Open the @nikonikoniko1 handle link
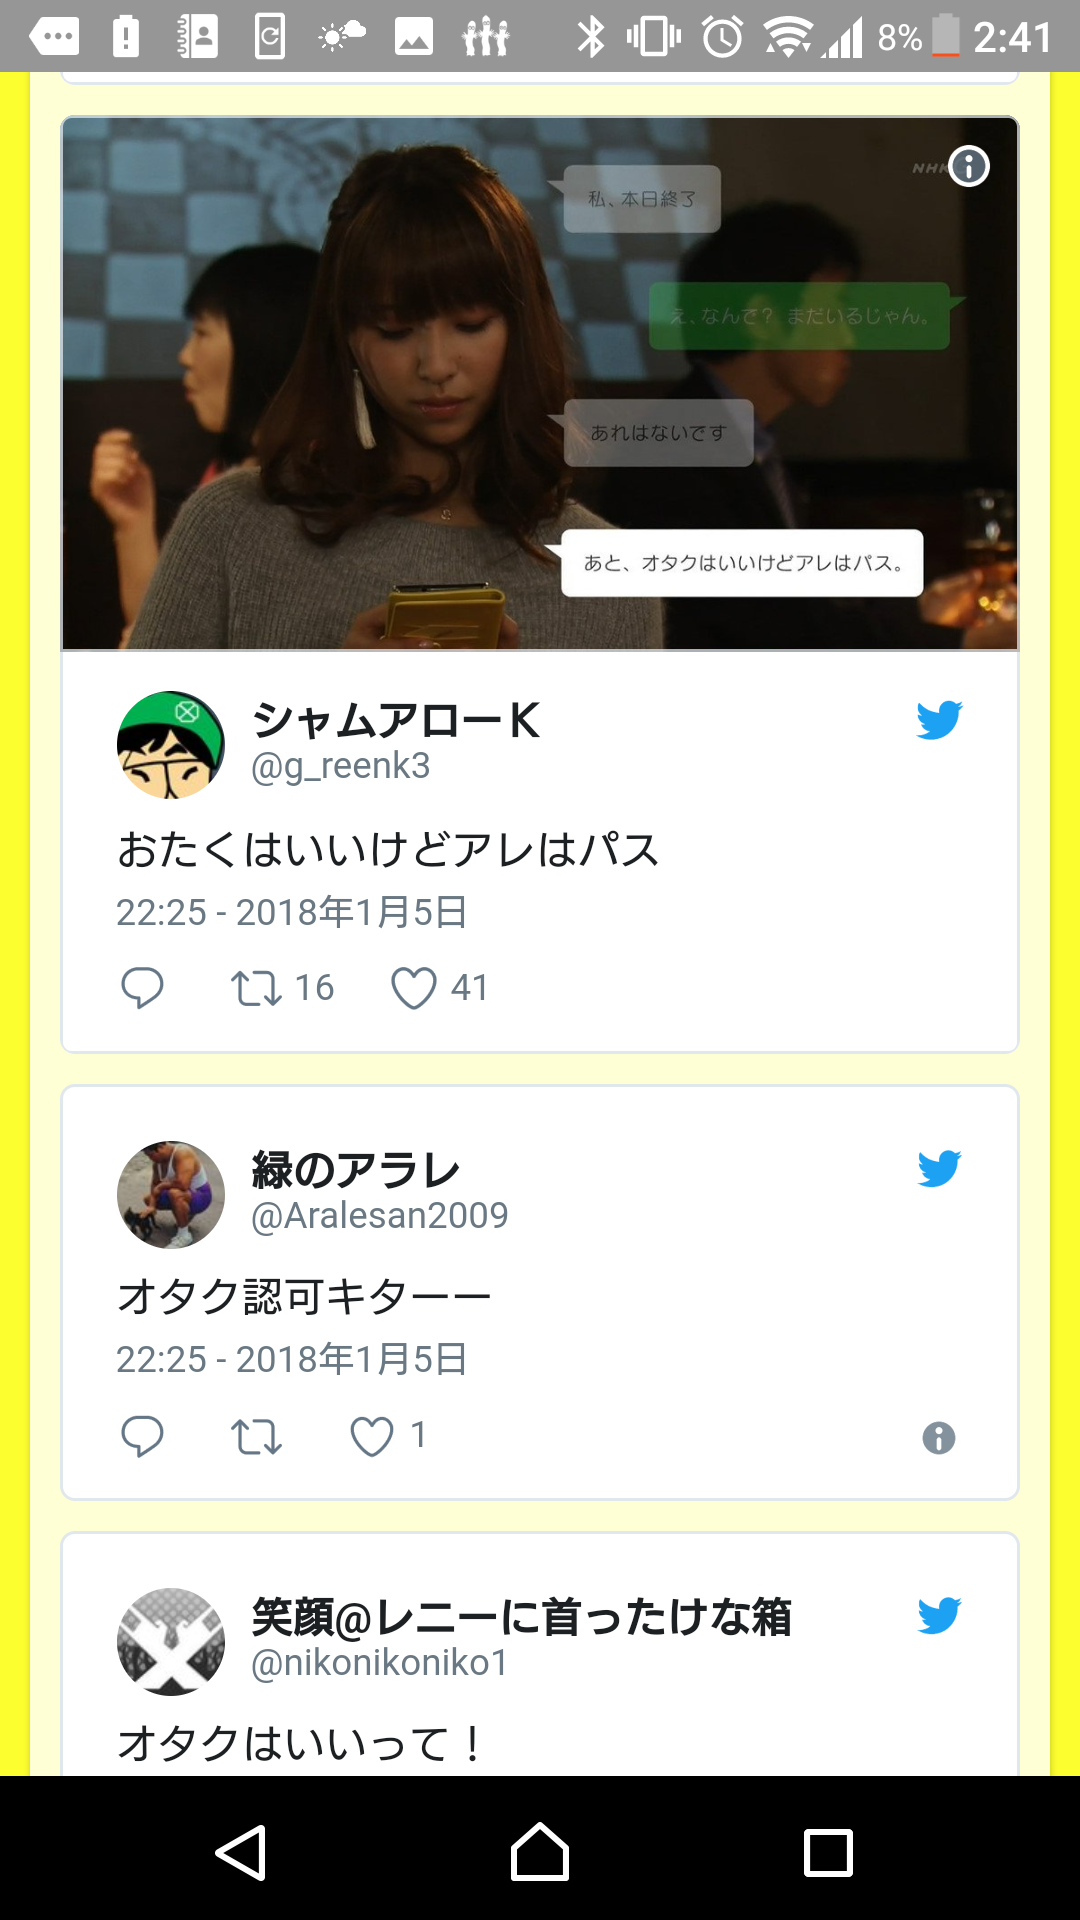The width and height of the screenshot is (1080, 1920). point(379,1662)
